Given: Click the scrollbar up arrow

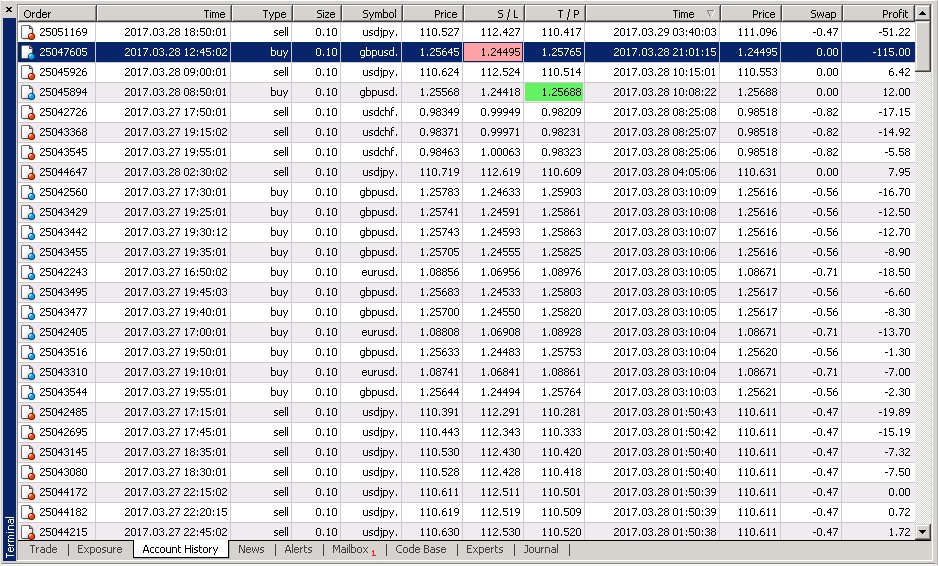Looking at the screenshot, I should (x=922, y=13).
